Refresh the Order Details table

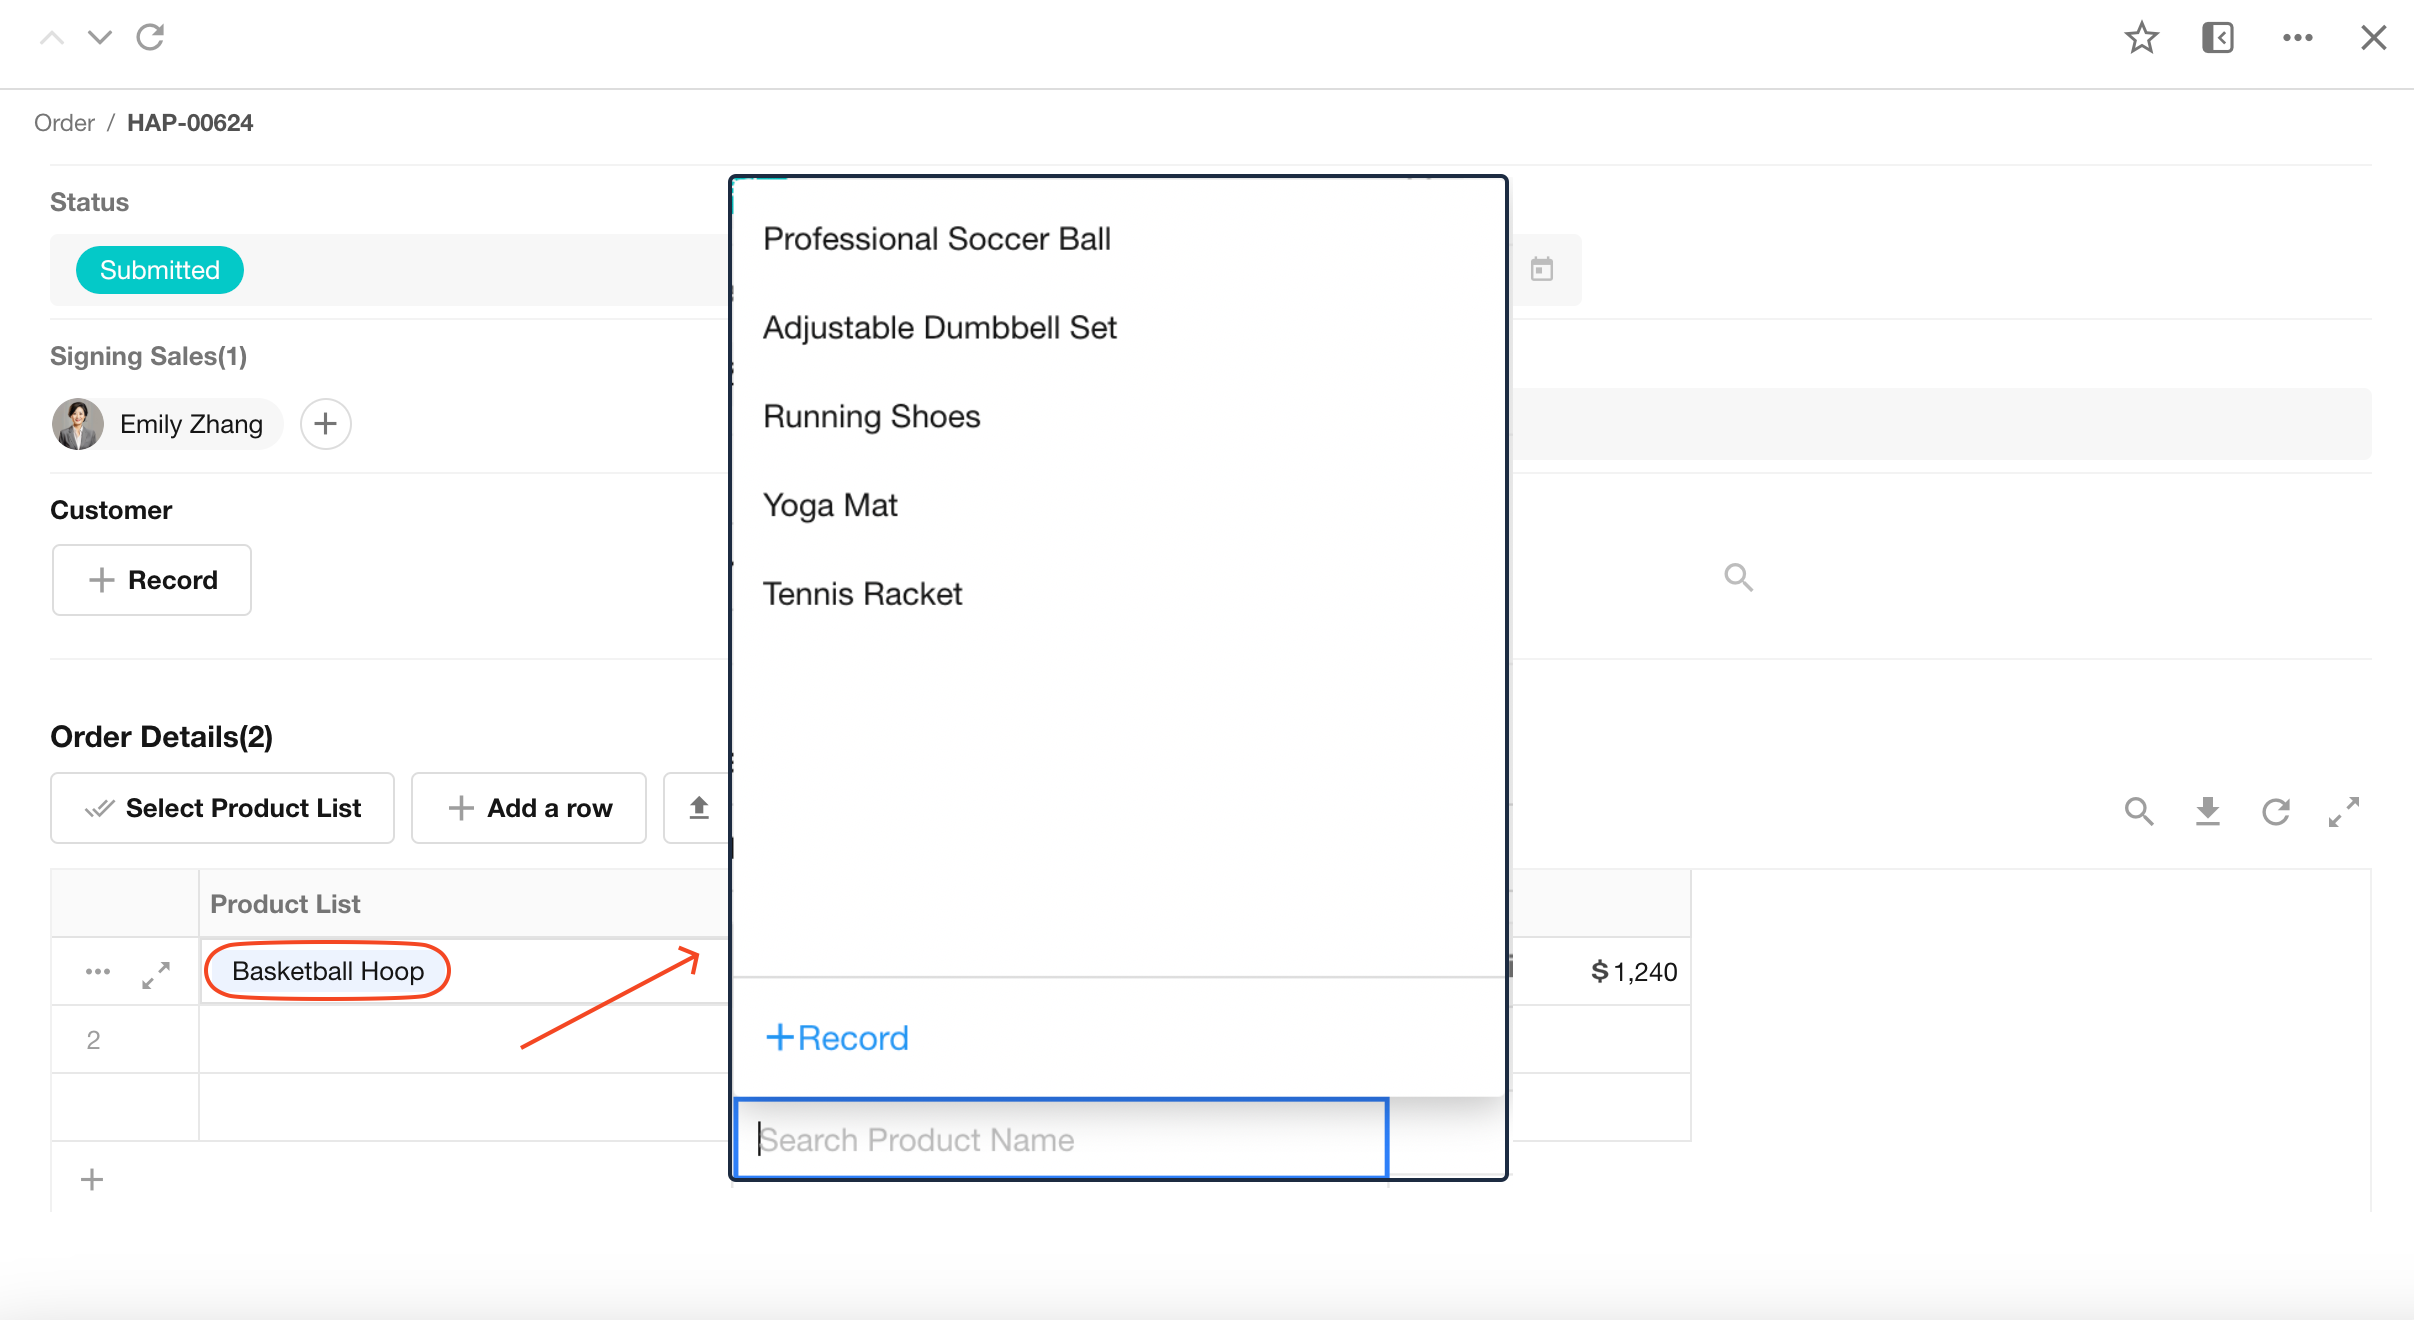[2275, 810]
